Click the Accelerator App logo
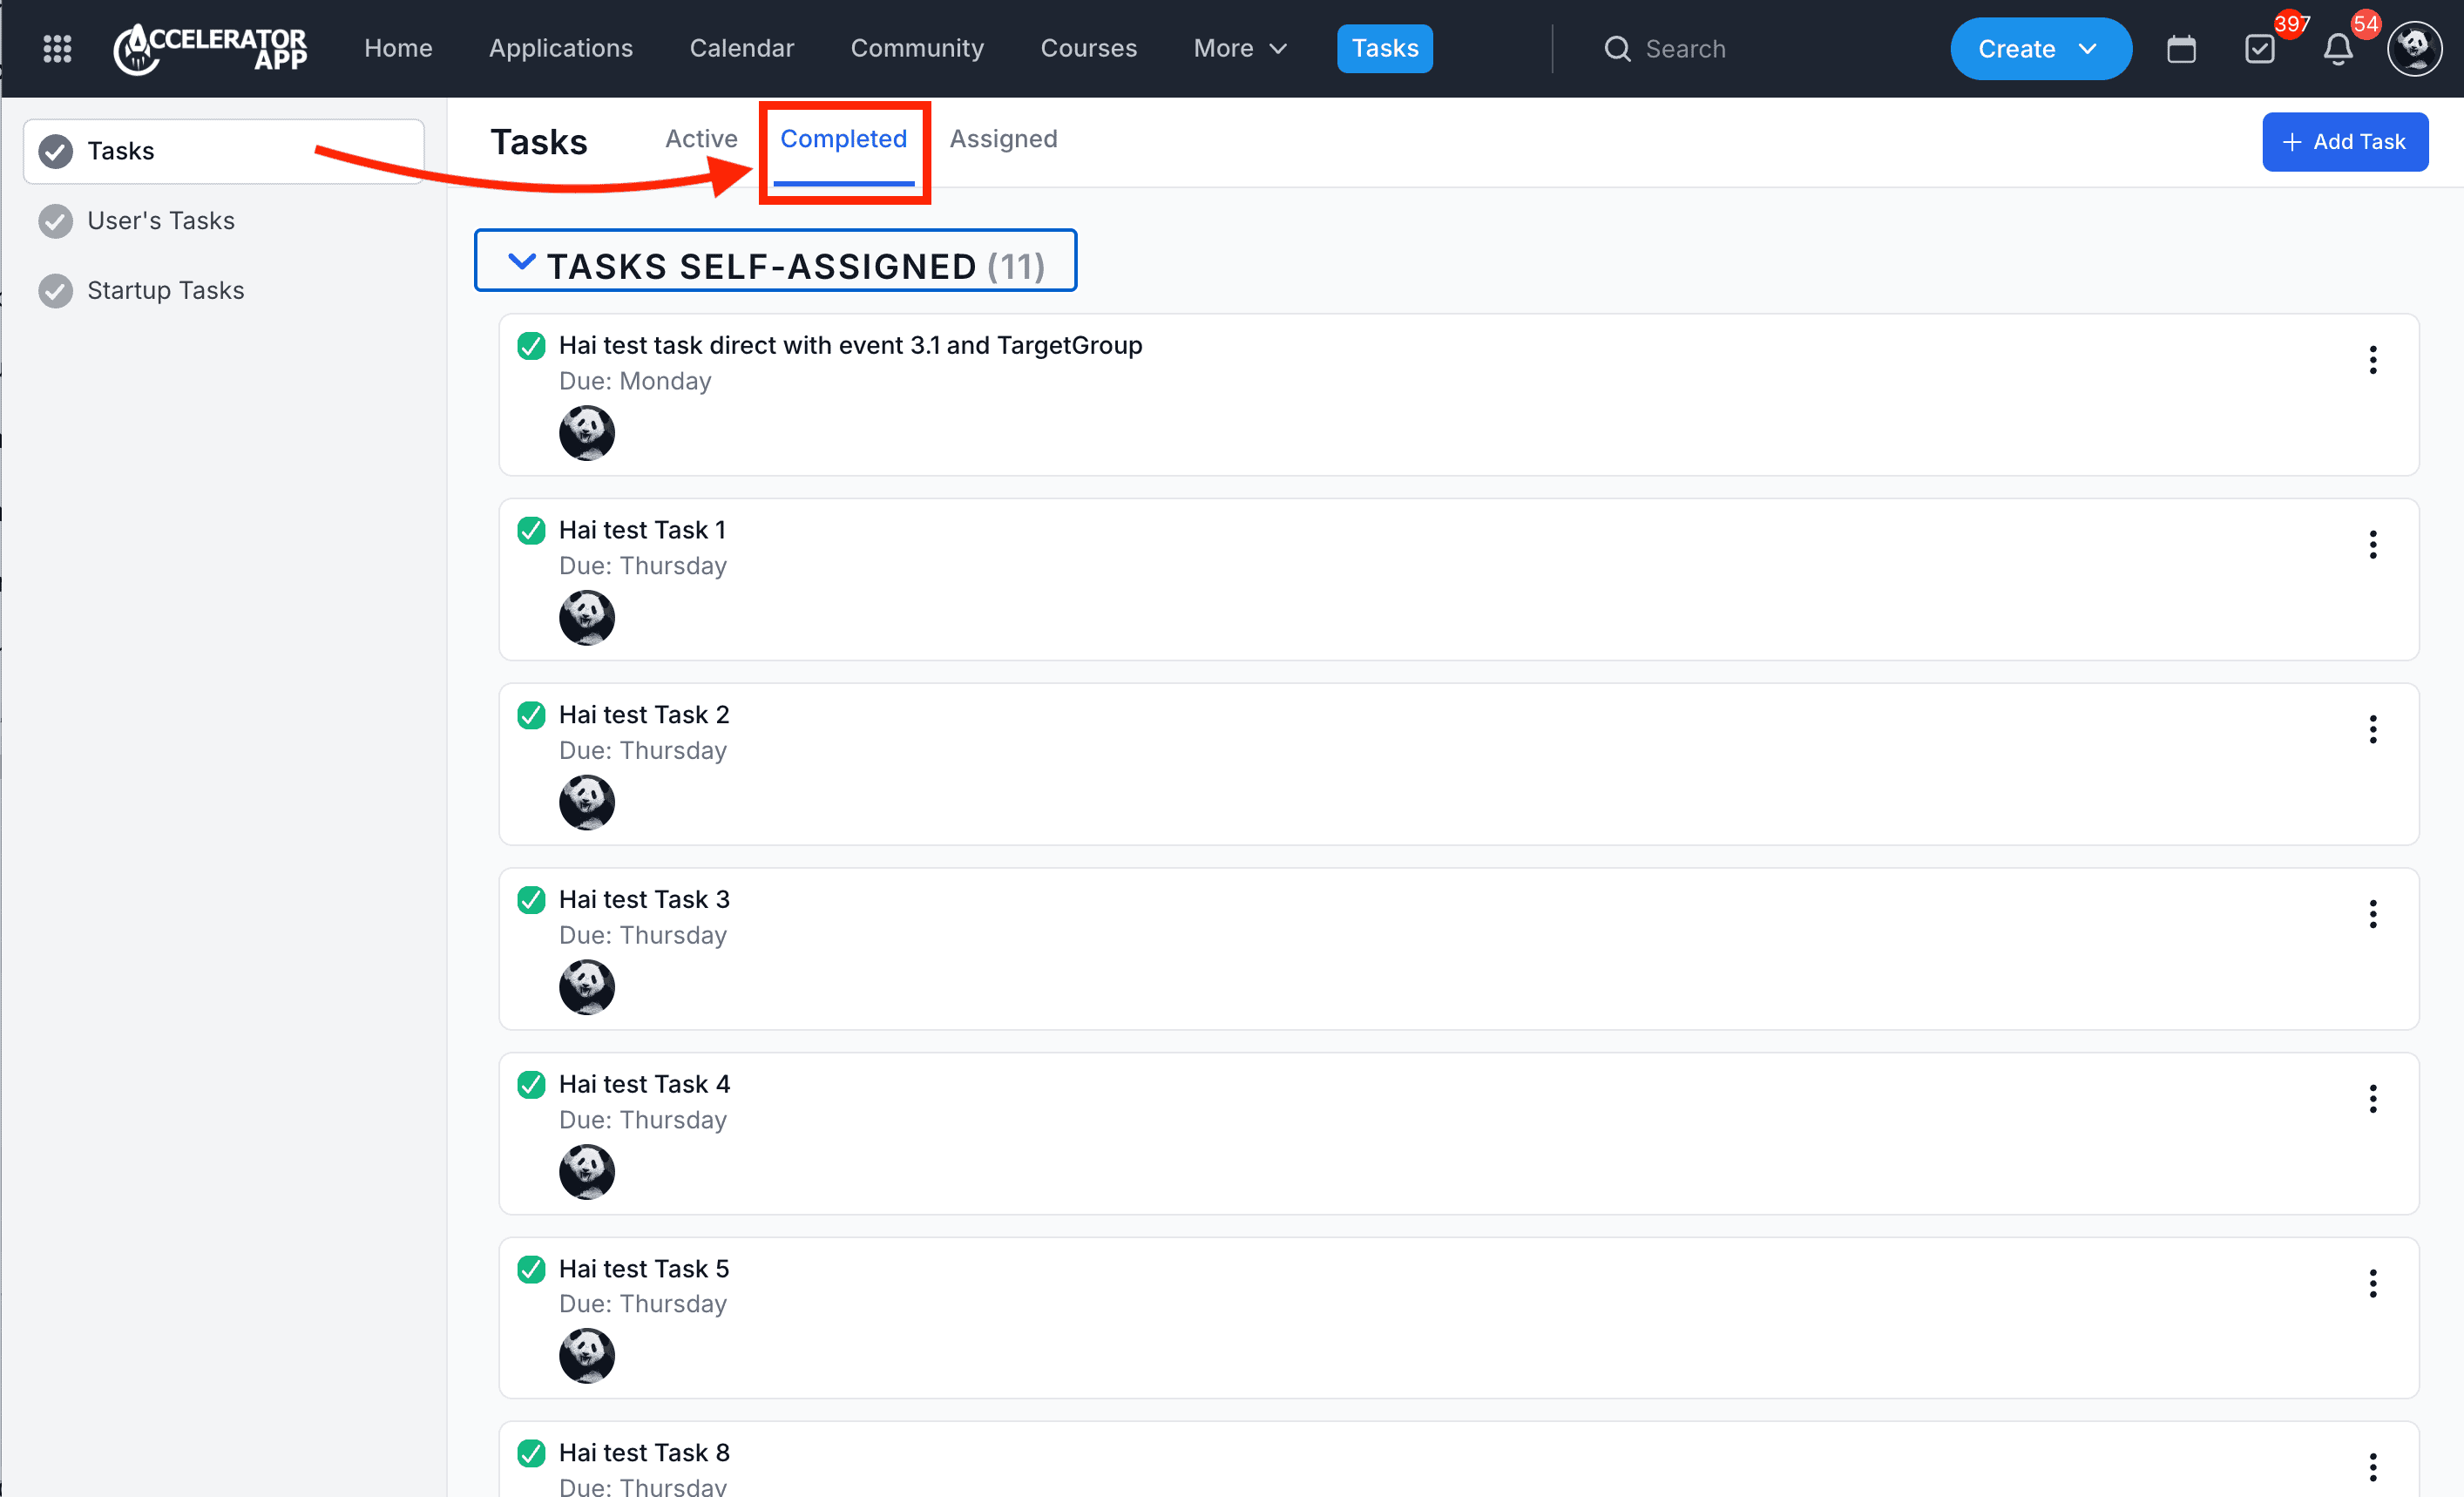Image resolution: width=2464 pixels, height=1497 pixels. 210,48
